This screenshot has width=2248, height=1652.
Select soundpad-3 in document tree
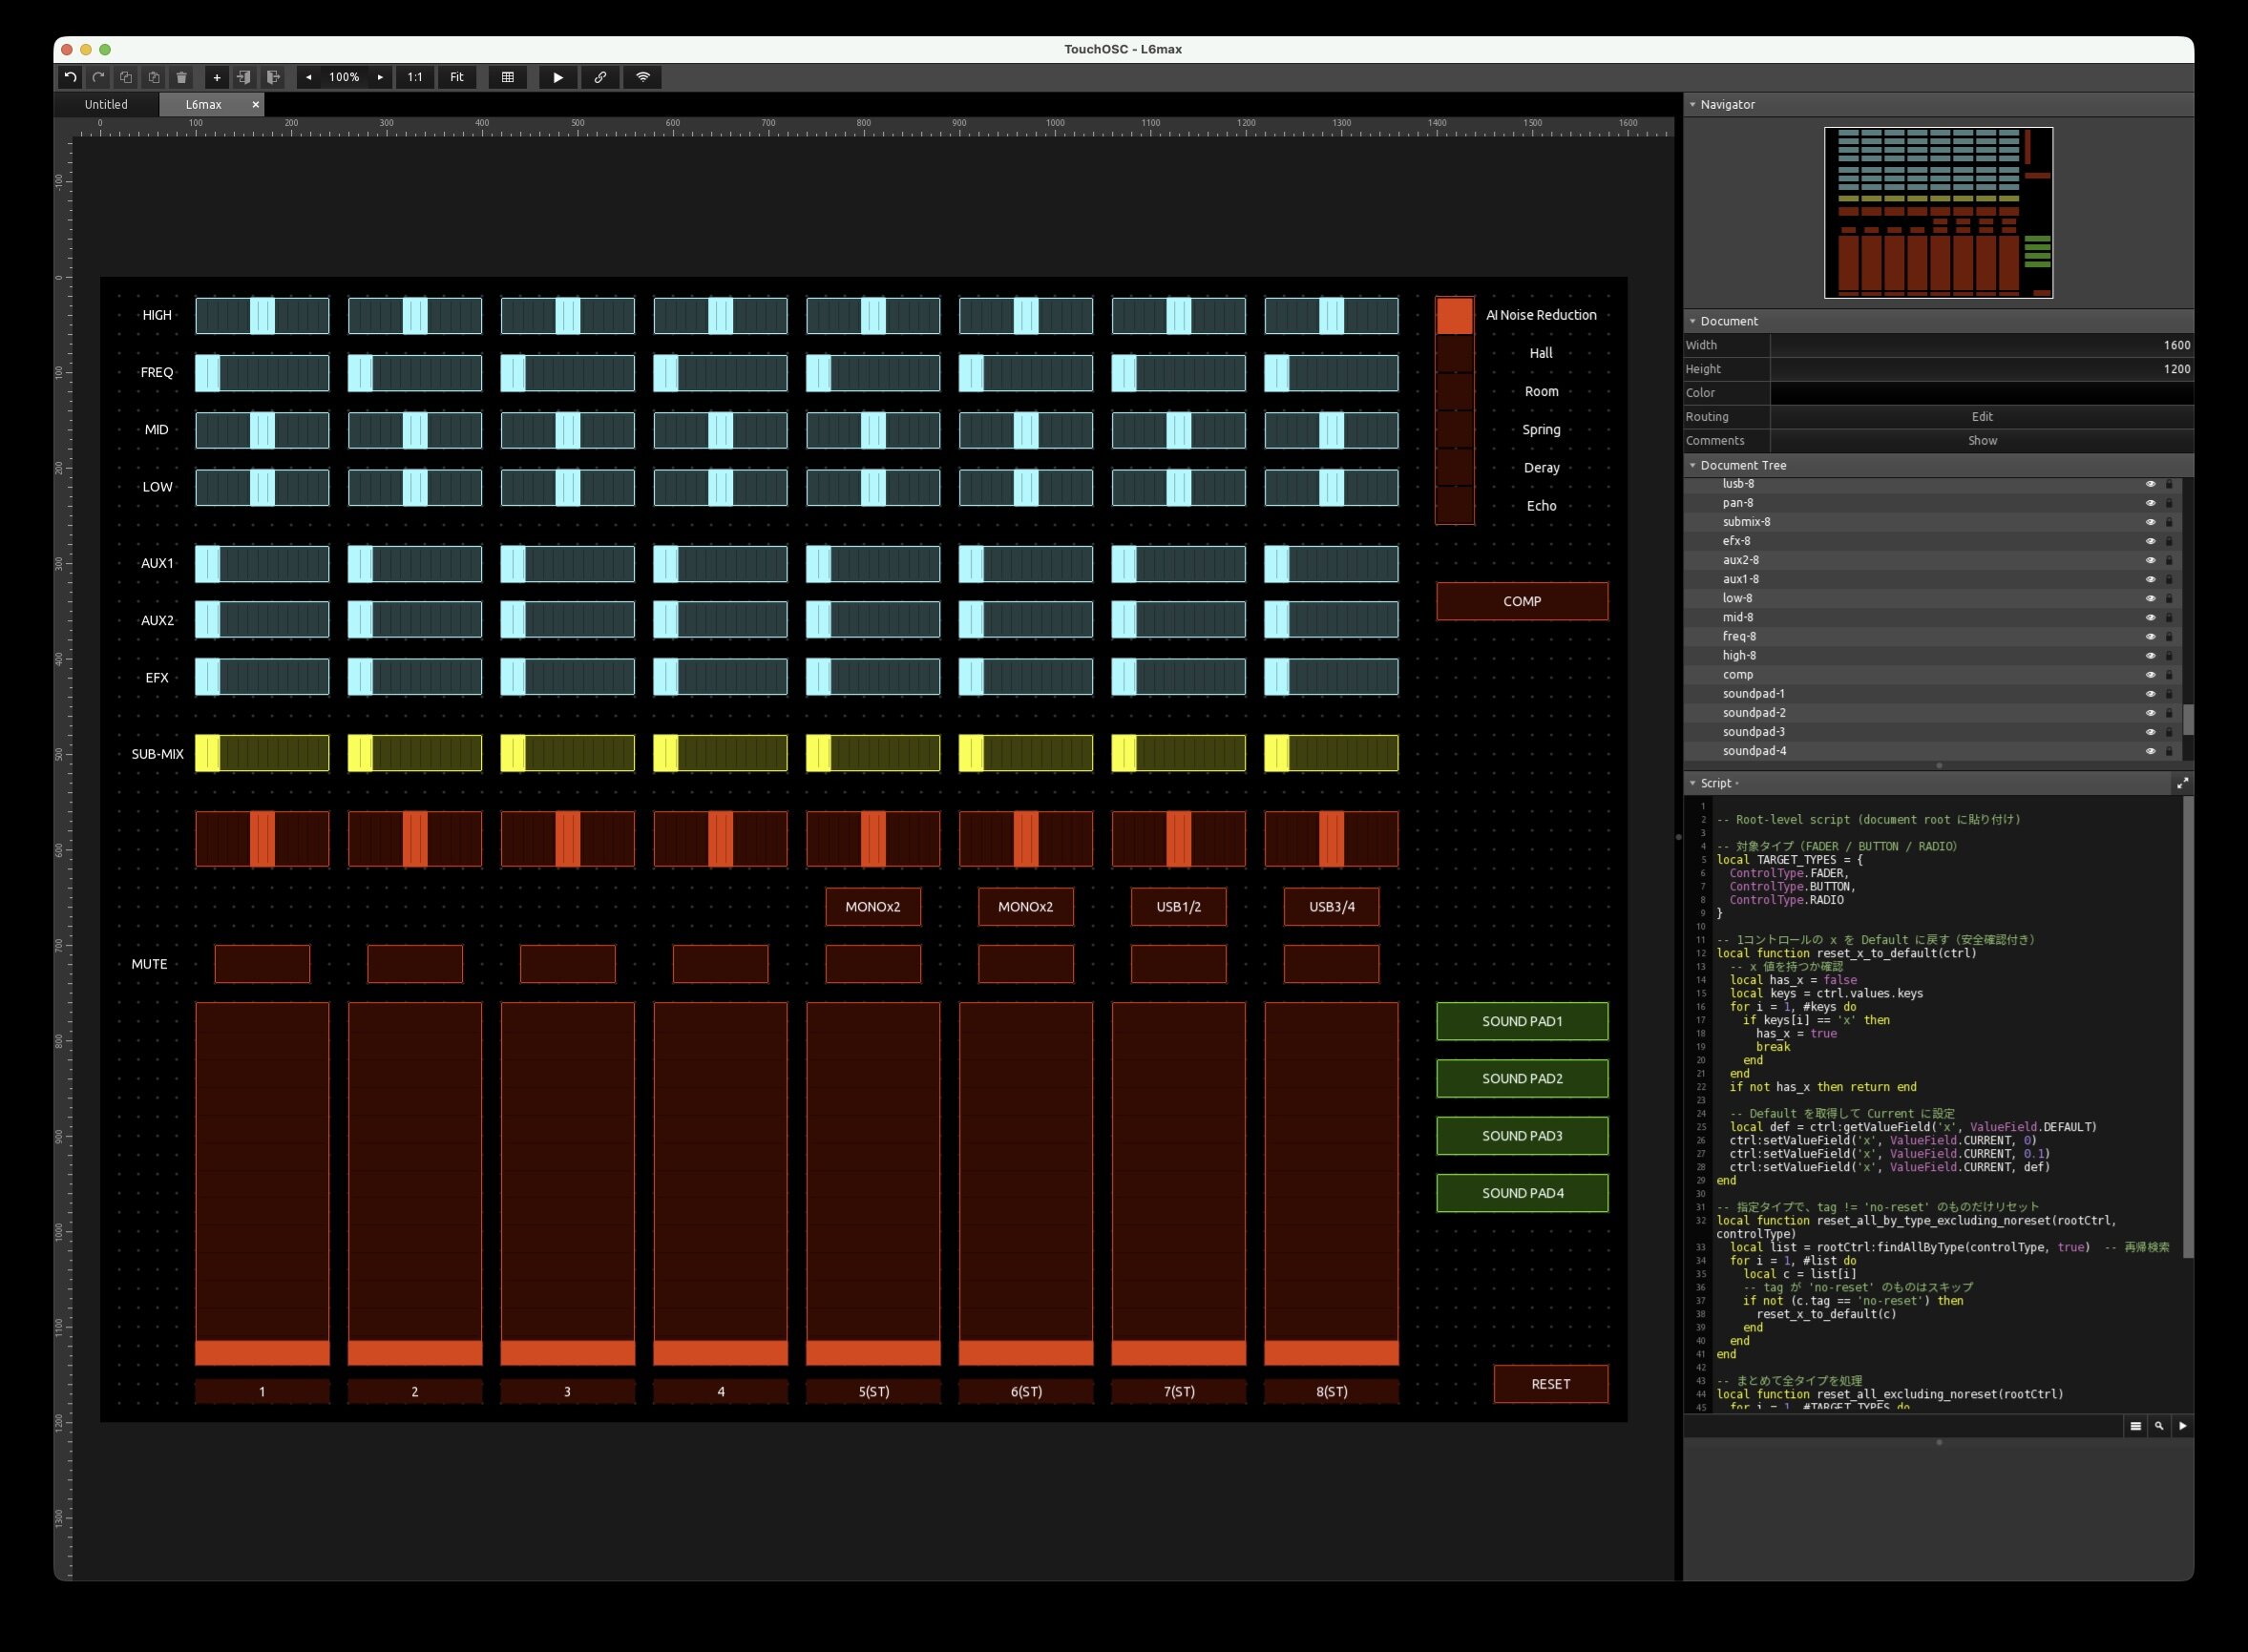click(1754, 732)
